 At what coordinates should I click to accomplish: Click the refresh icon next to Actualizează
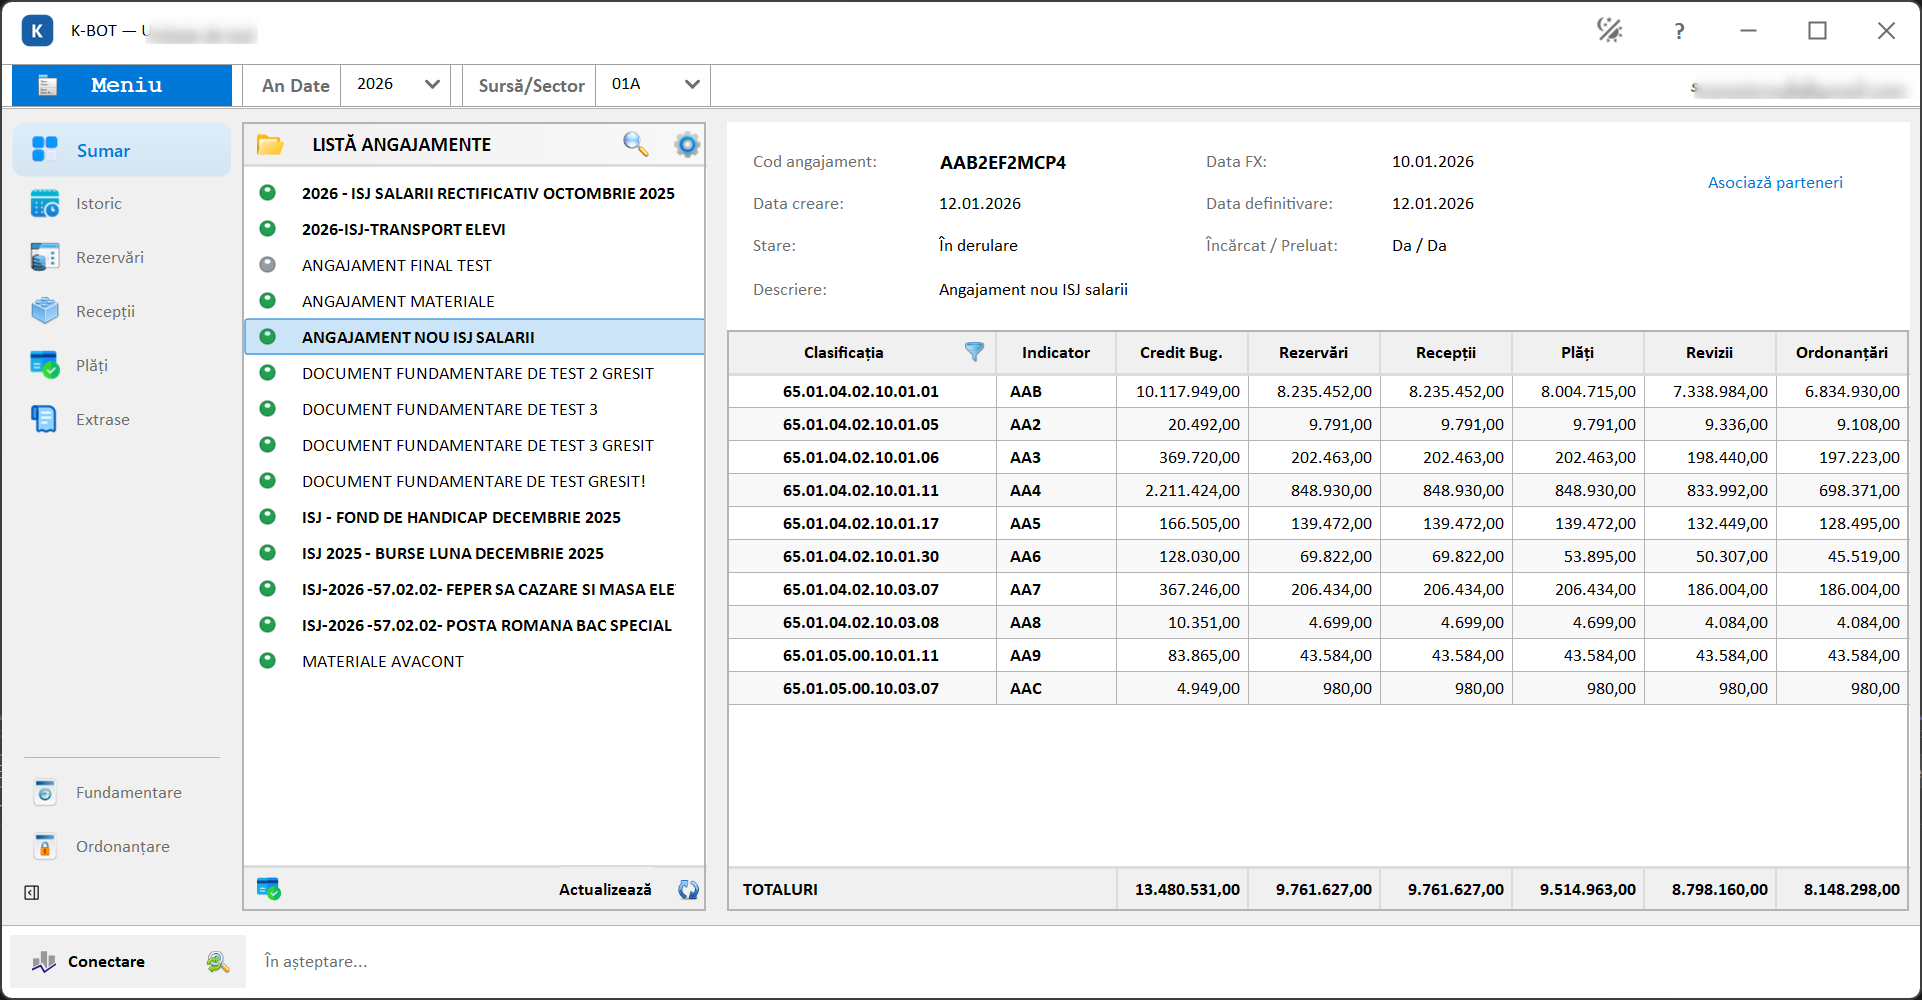[x=689, y=889]
